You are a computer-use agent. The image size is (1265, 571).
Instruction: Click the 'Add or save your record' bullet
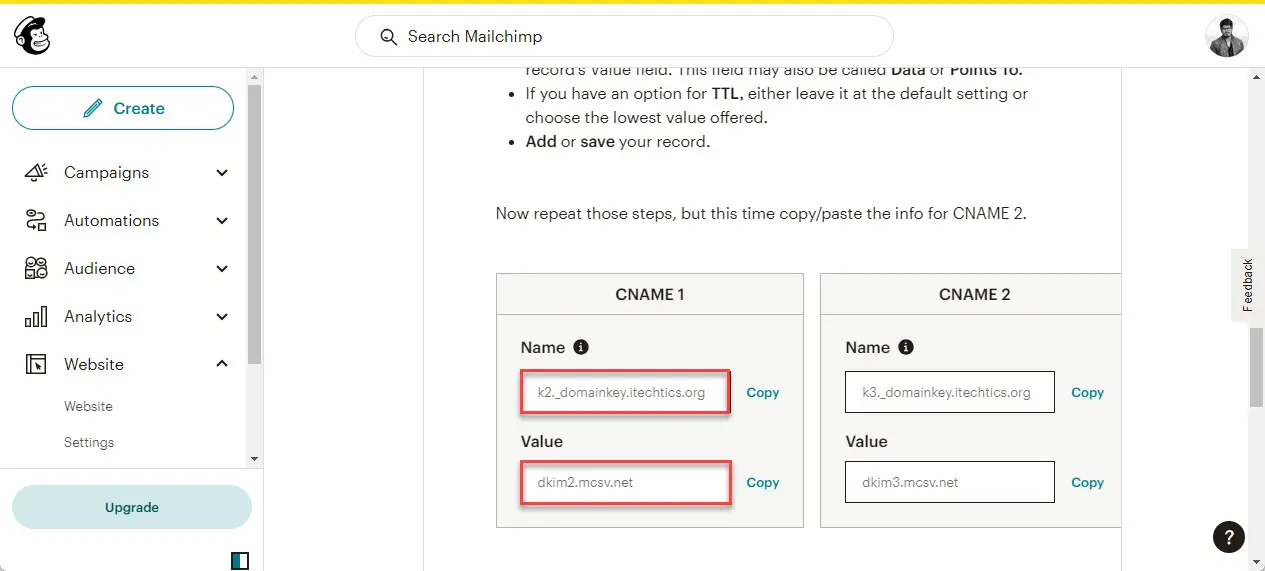[x=618, y=141]
